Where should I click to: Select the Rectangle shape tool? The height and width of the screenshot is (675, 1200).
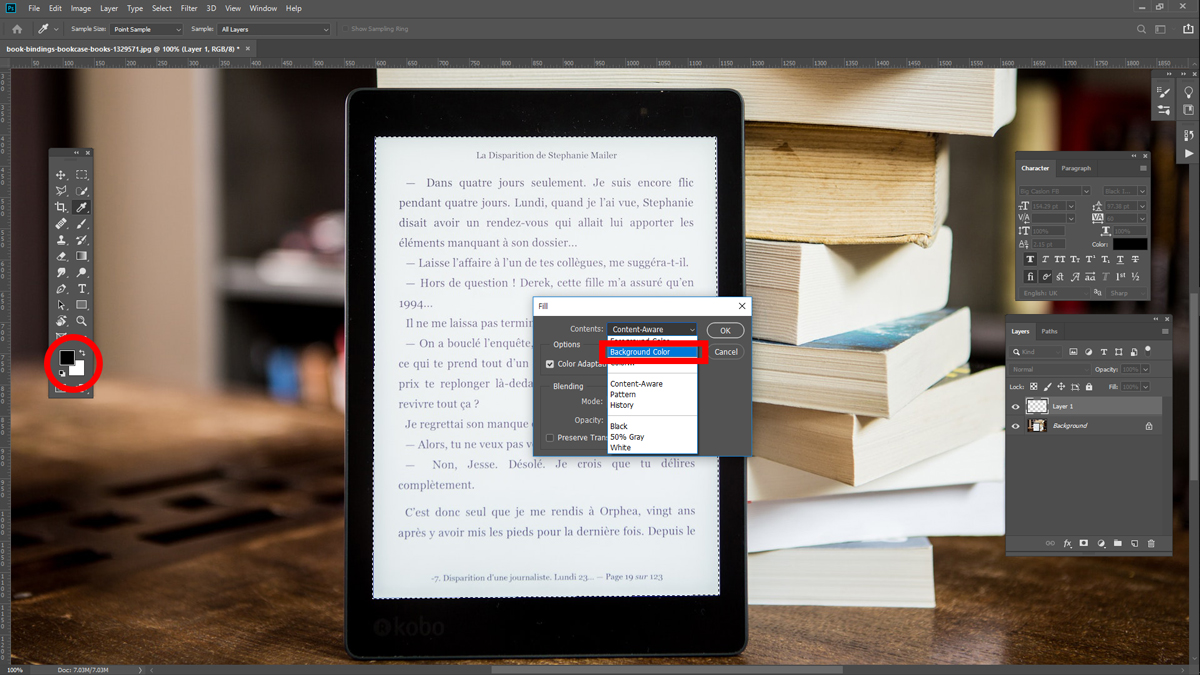pyautogui.click(x=82, y=305)
